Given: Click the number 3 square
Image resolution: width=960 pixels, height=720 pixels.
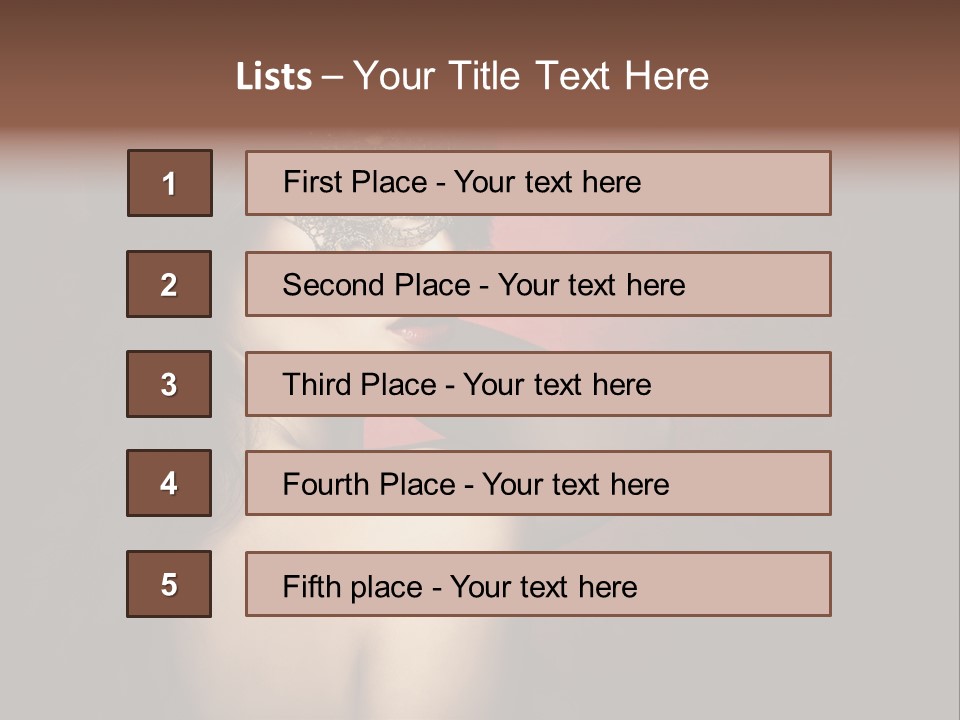Looking at the screenshot, I should [169, 384].
